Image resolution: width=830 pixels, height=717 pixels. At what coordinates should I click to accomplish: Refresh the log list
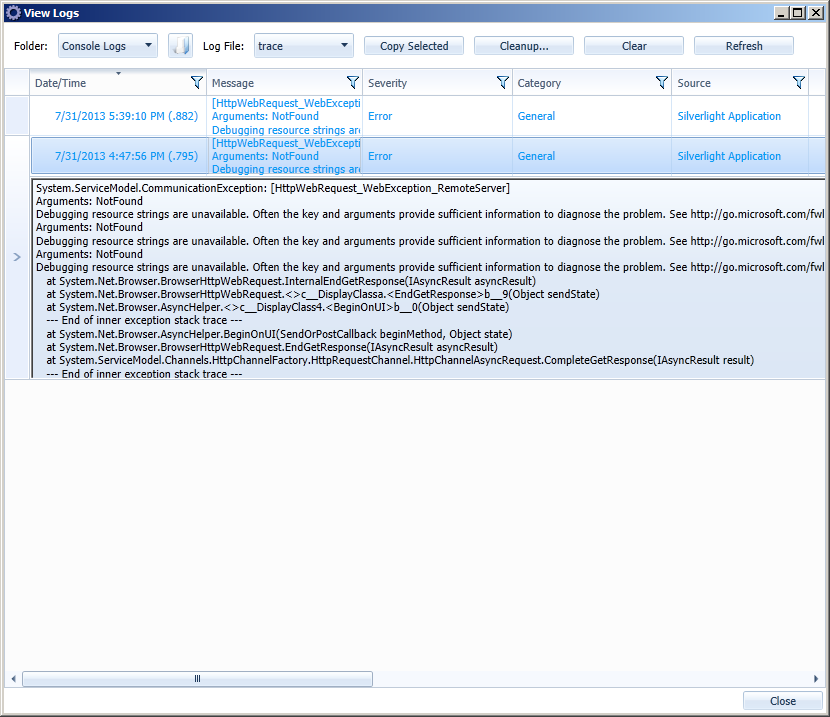click(743, 46)
